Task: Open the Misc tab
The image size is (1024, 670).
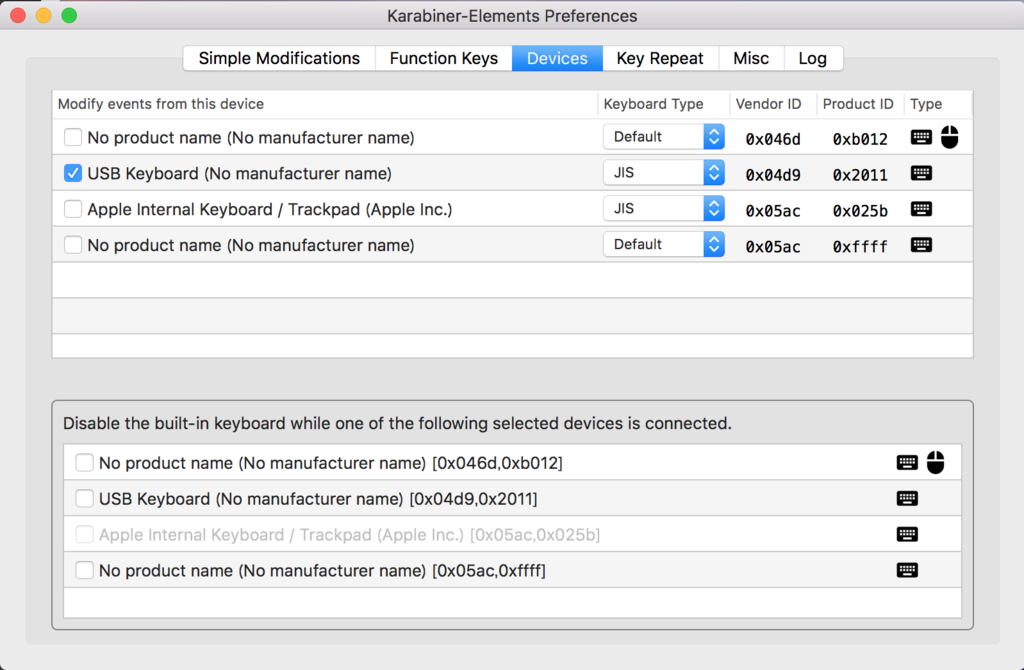Action: (751, 58)
